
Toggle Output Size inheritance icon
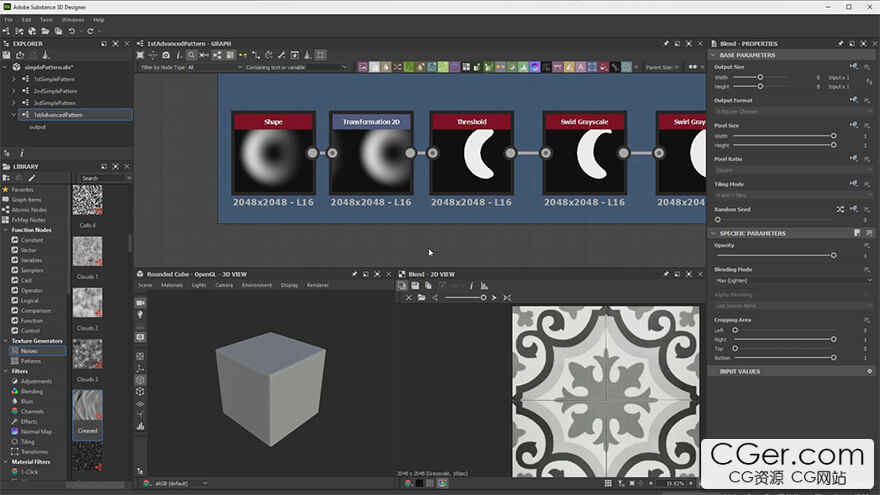pyautogui.click(x=854, y=67)
